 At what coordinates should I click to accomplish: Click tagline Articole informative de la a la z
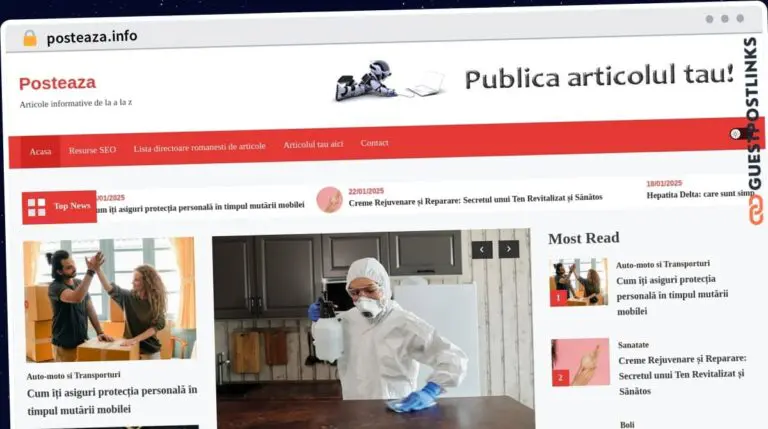coord(76,103)
